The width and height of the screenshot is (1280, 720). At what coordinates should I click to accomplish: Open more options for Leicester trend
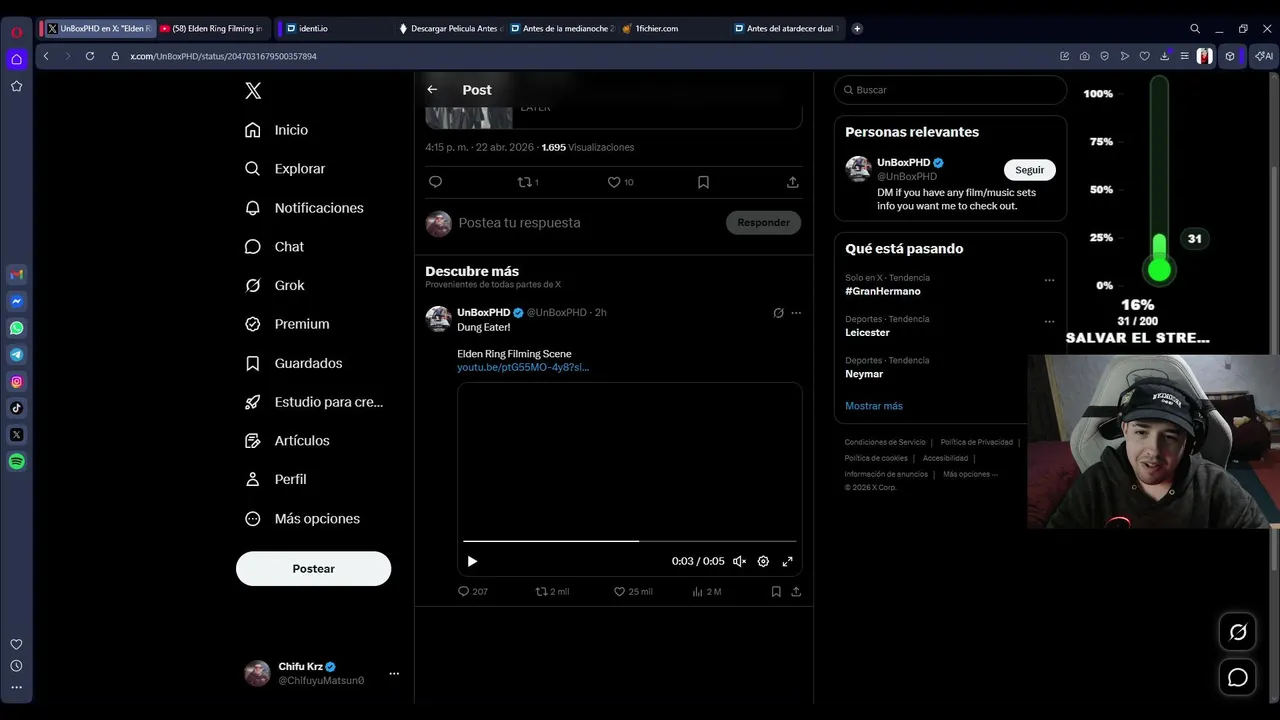pos(1049,322)
